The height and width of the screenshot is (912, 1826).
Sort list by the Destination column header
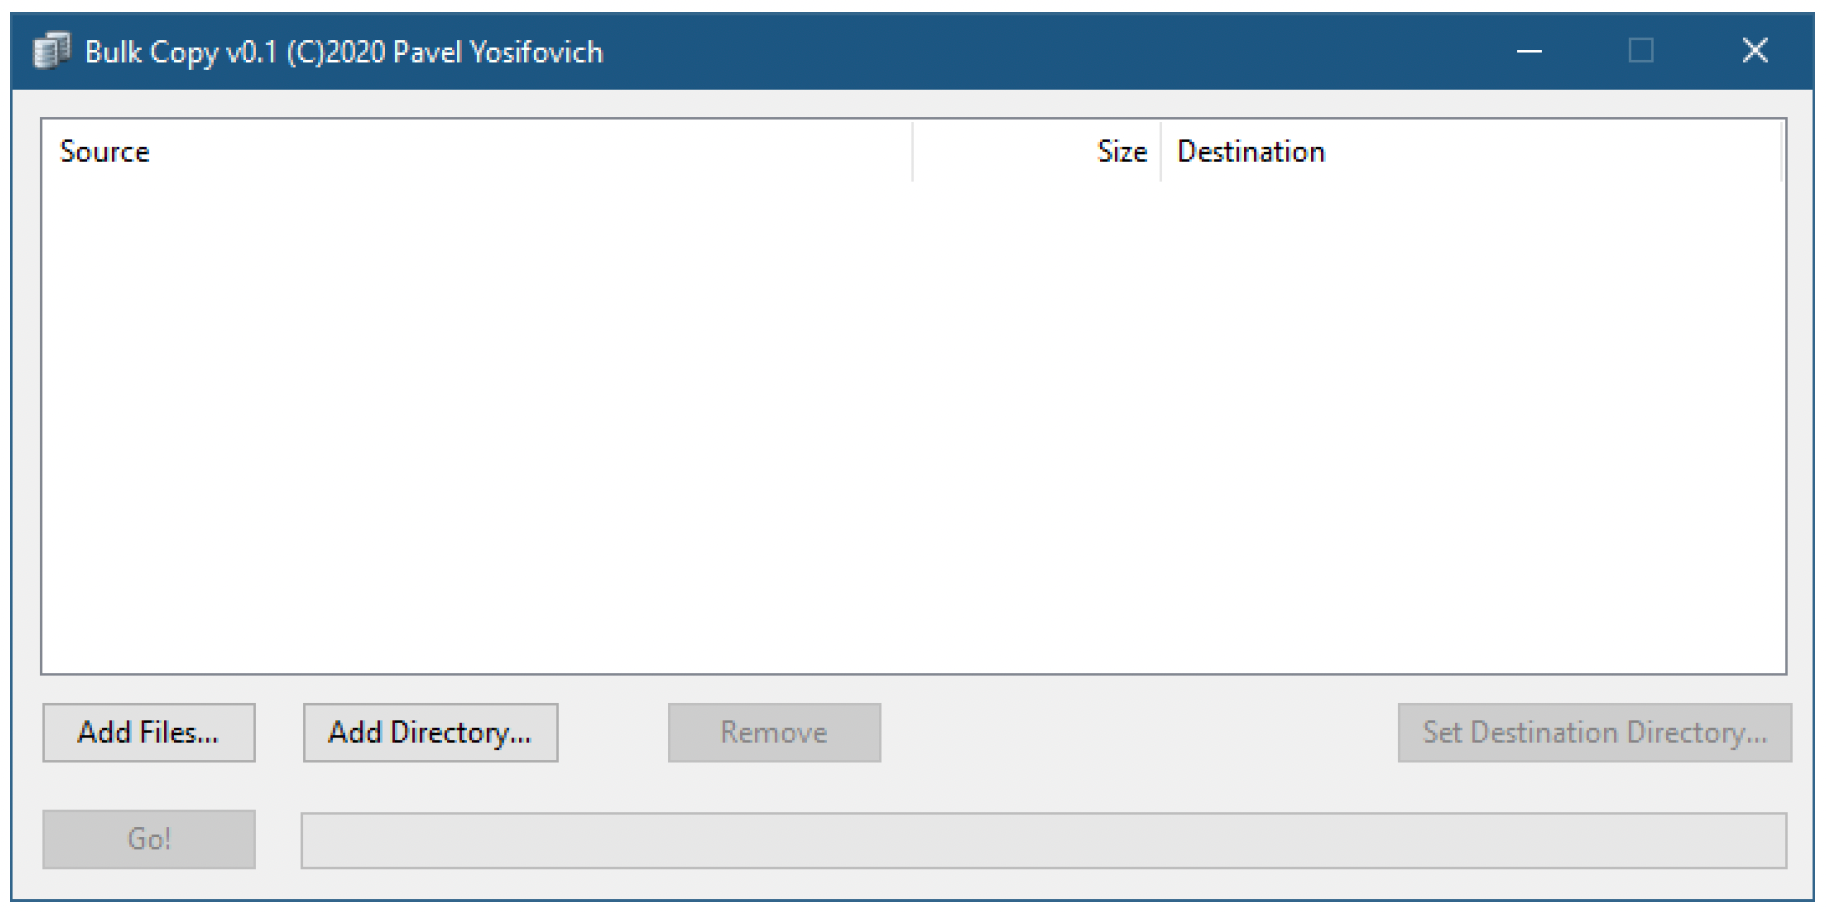[x=1471, y=152]
